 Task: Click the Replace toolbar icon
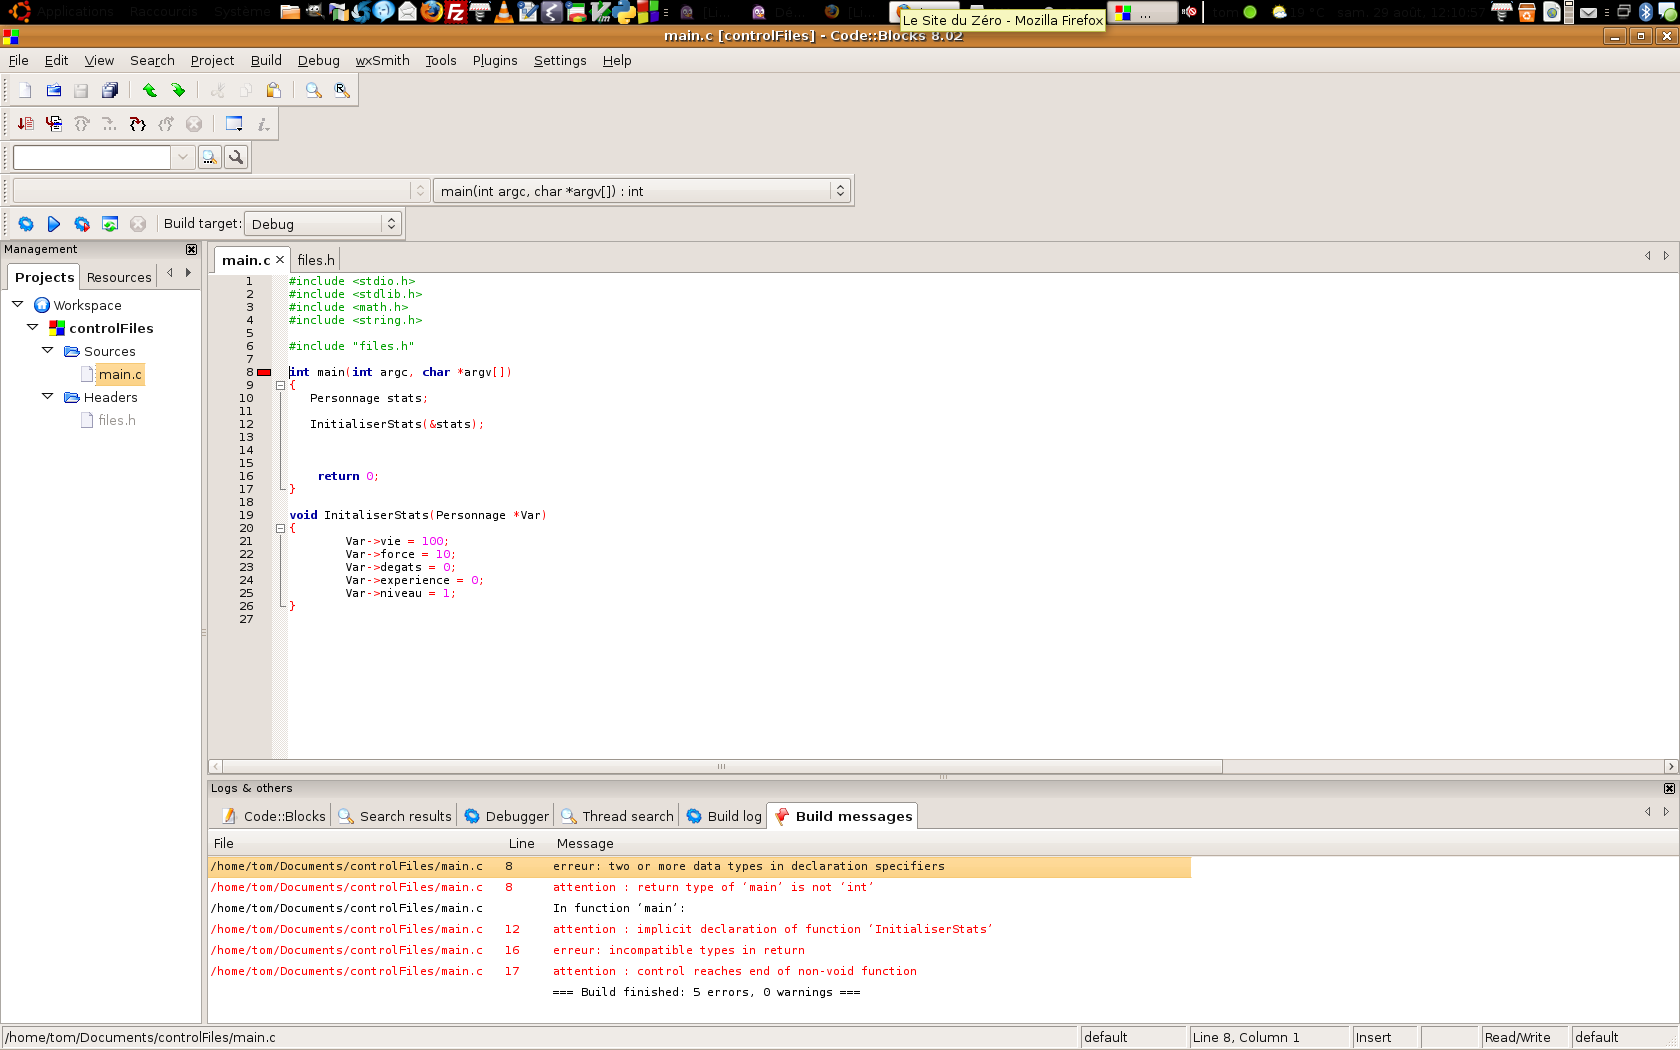coord(341,90)
